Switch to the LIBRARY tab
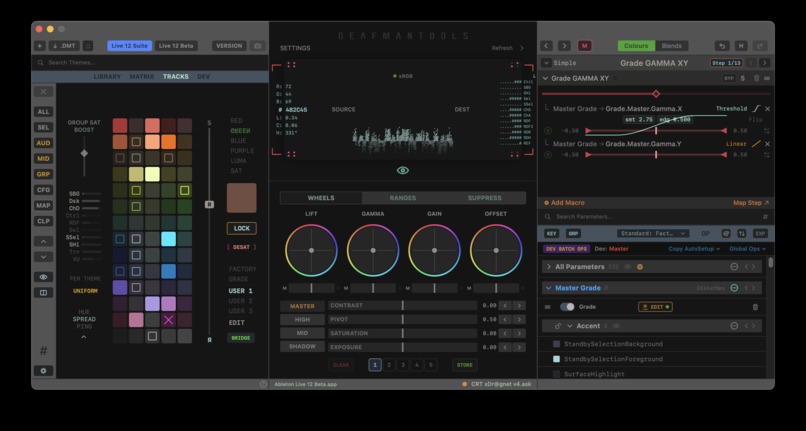This screenshot has width=806, height=431. click(x=107, y=77)
